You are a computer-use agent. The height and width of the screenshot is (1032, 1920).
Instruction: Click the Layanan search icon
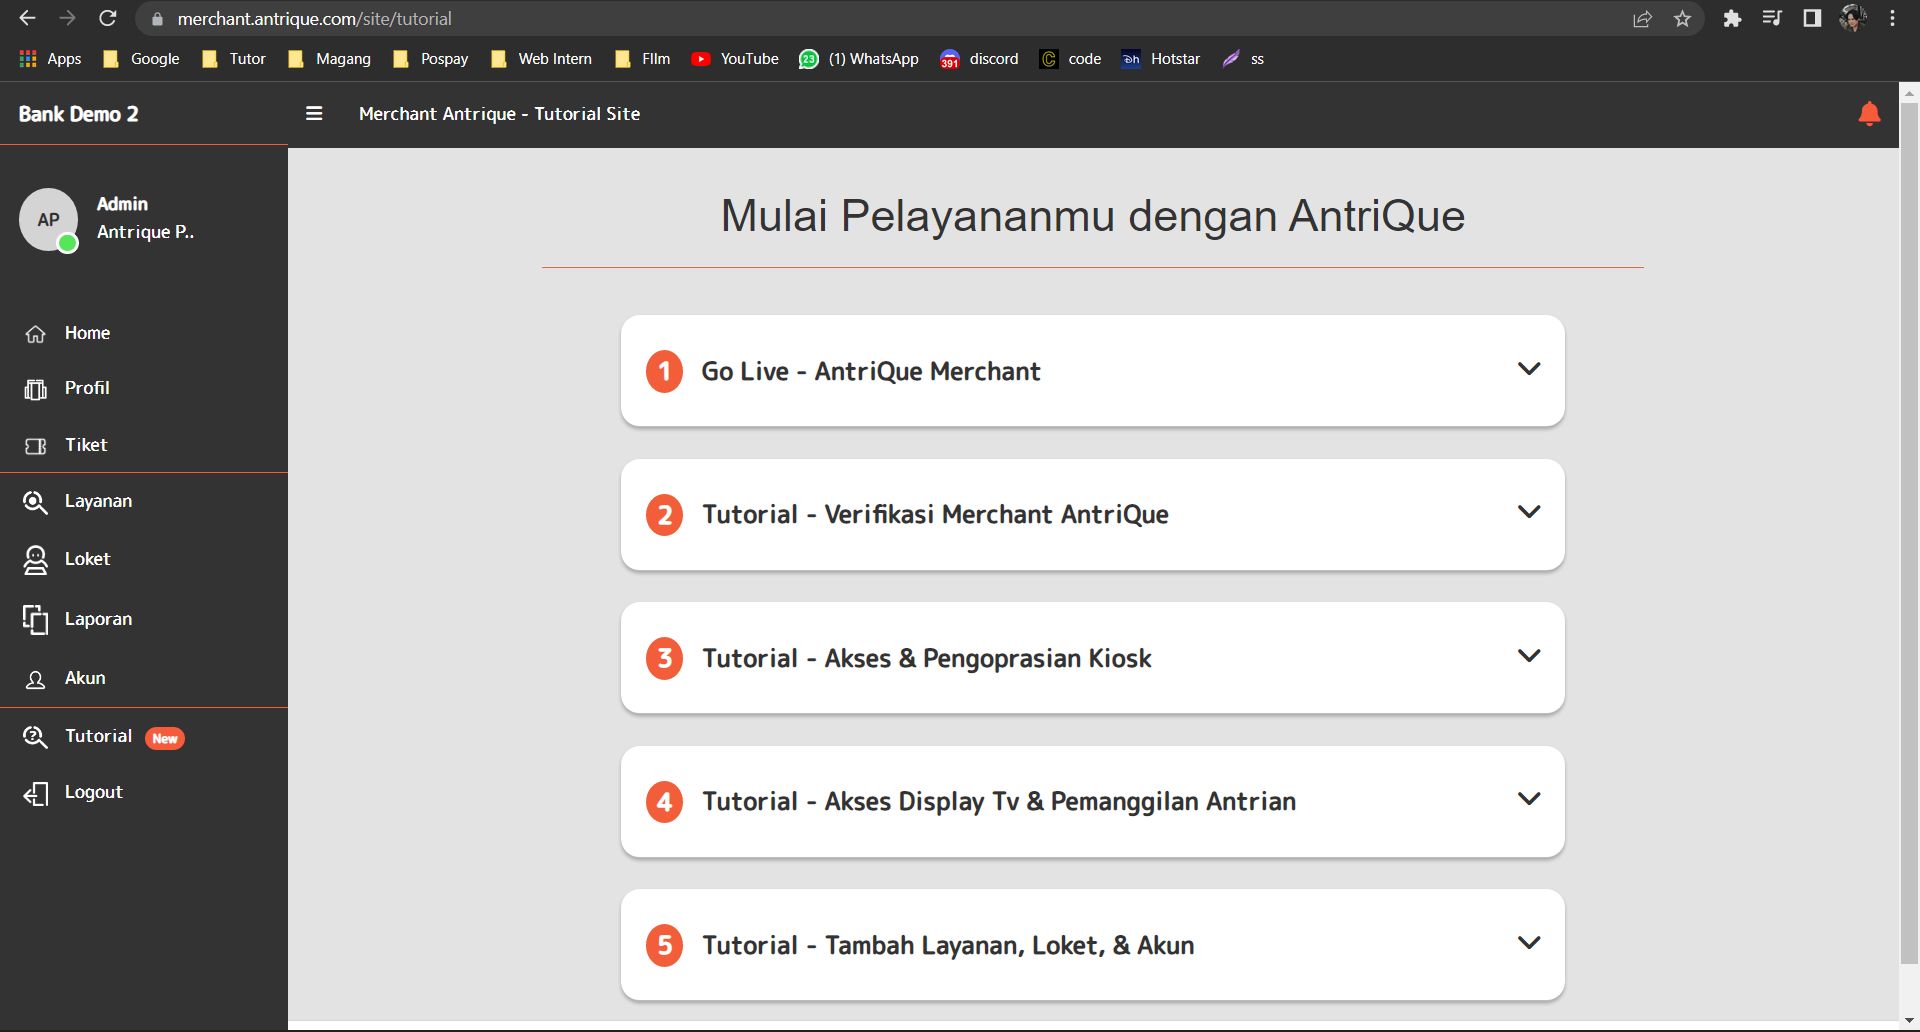(x=36, y=502)
